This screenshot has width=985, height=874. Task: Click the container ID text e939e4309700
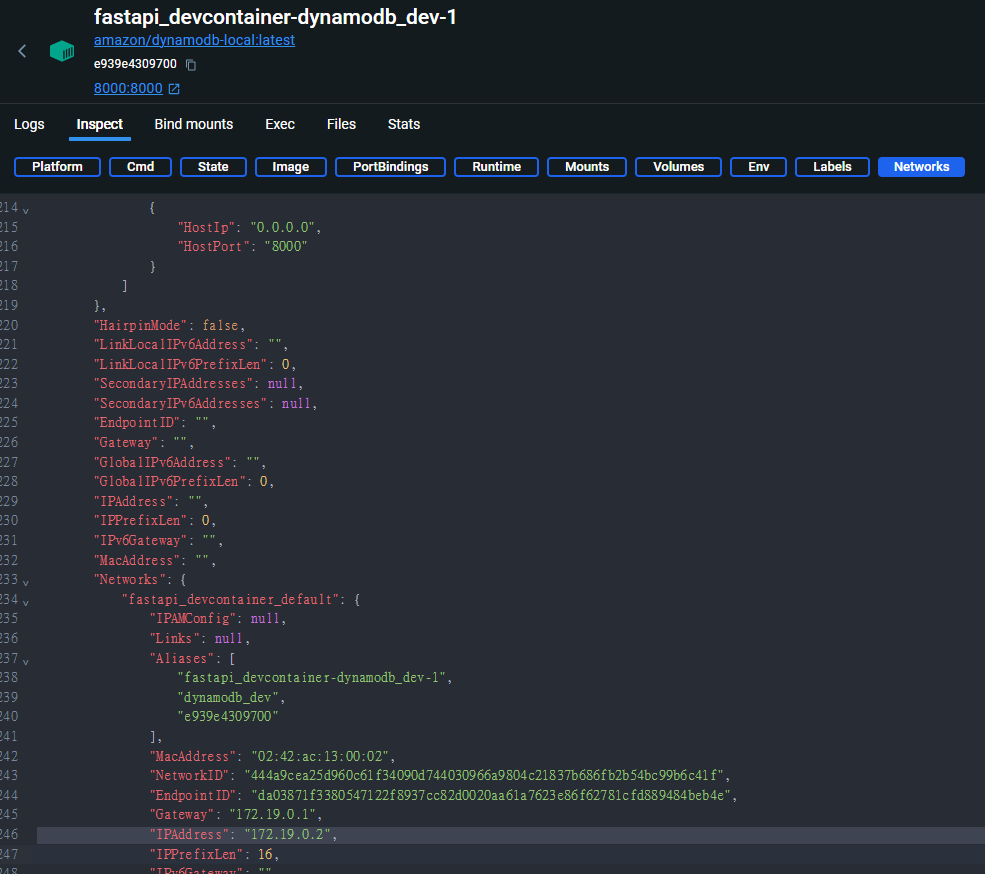(x=135, y=64)
